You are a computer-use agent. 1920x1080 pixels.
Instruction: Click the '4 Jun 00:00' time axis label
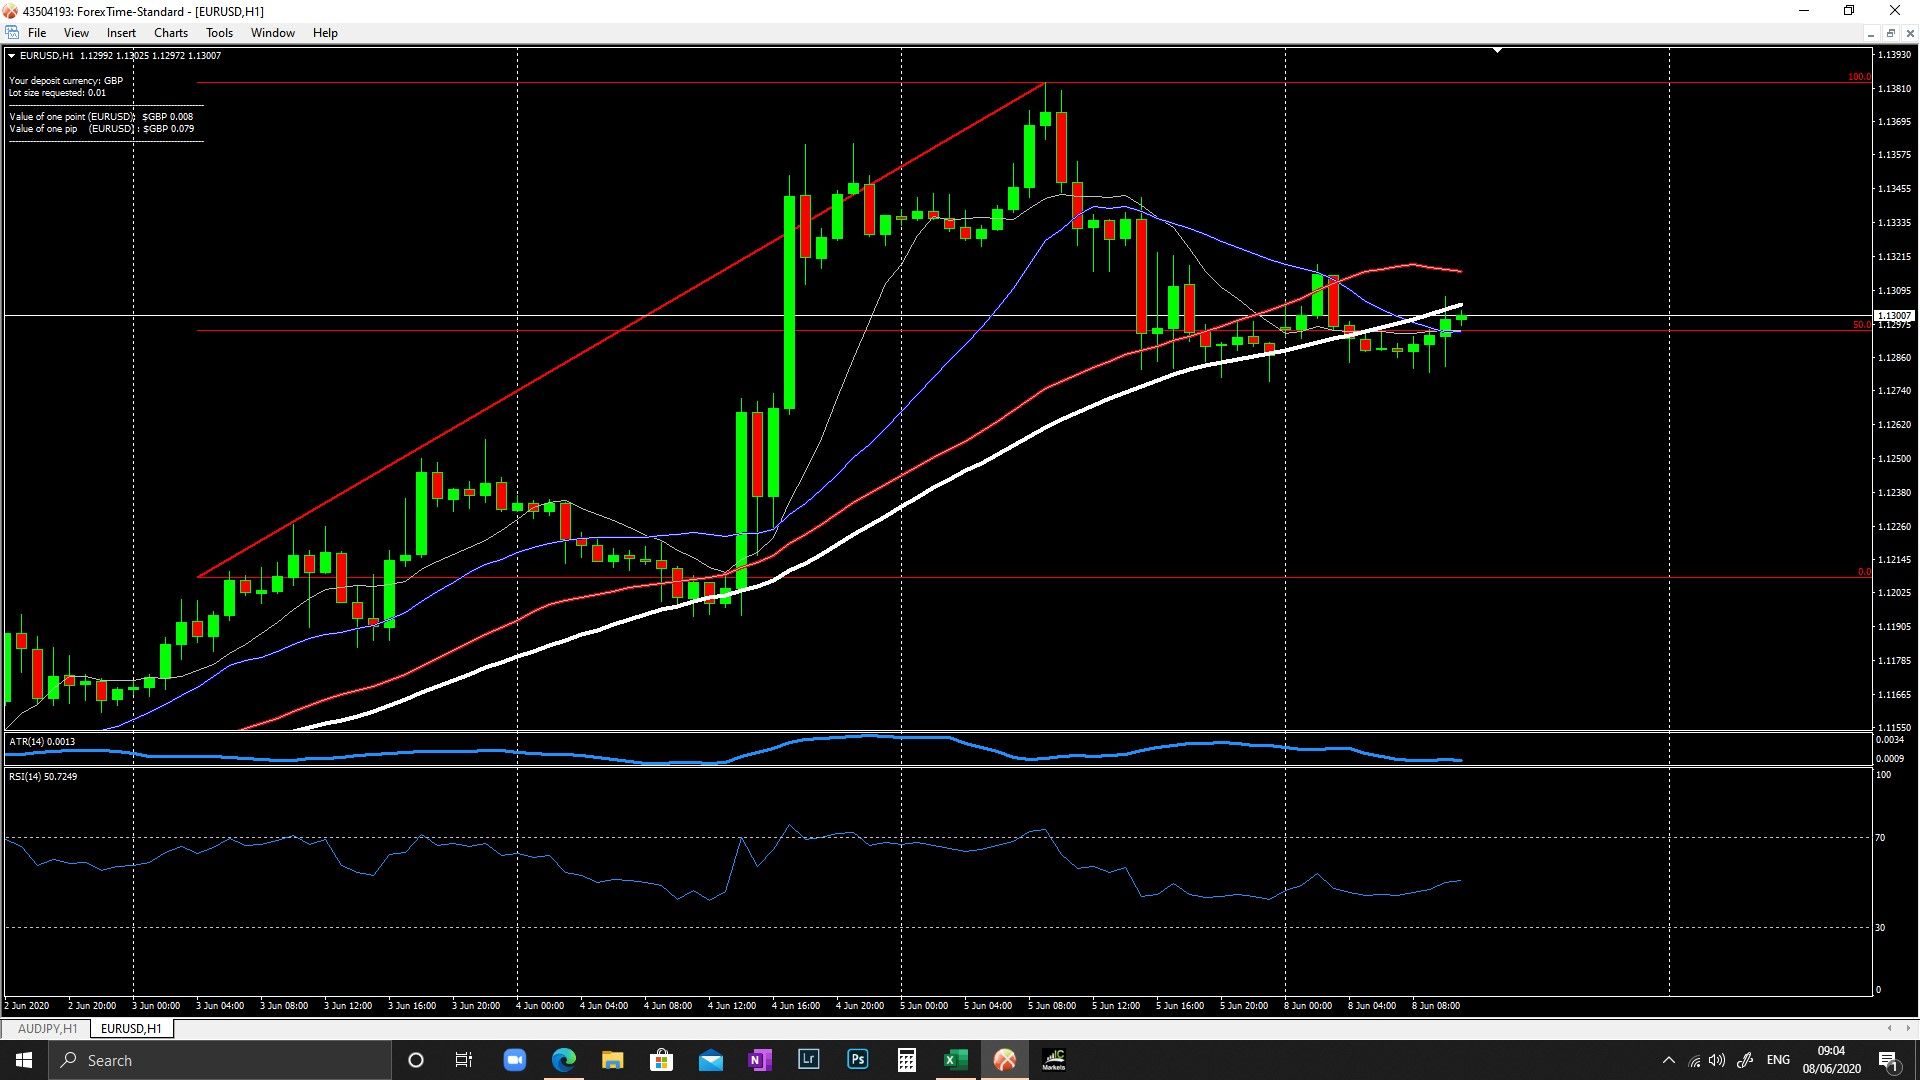pos(540,1005)
